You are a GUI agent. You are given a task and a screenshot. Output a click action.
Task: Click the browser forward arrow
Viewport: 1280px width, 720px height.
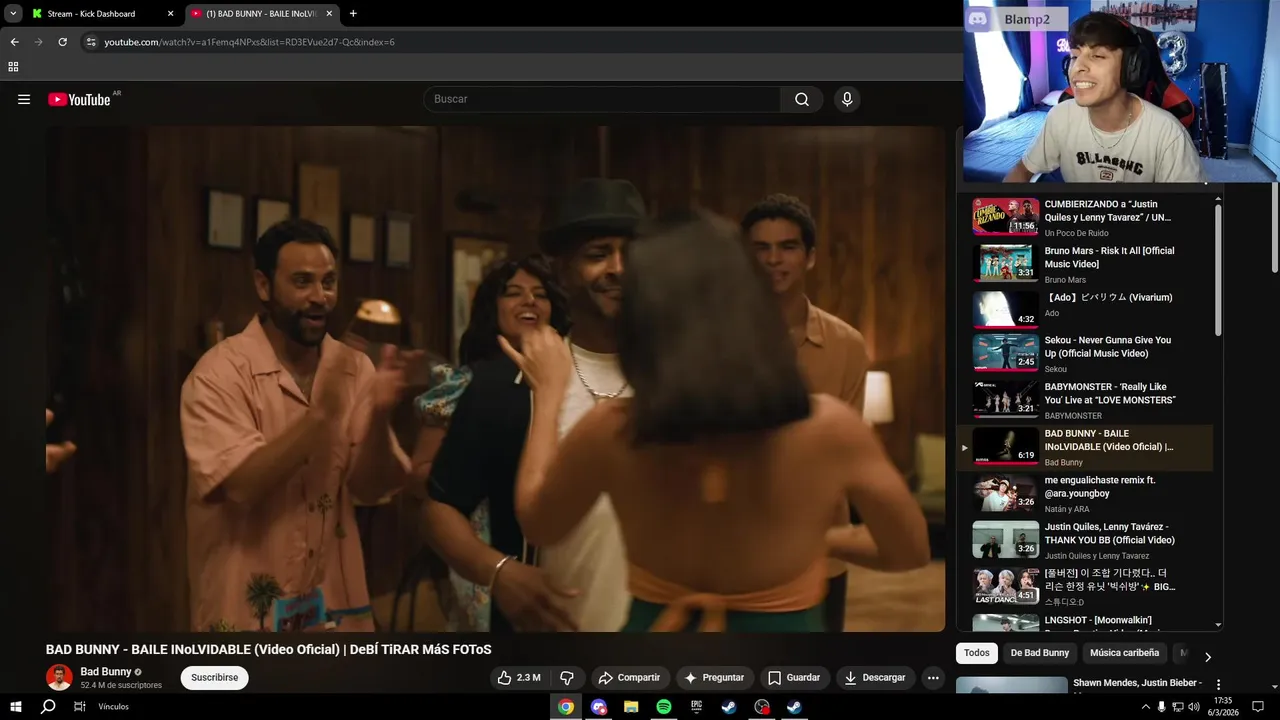(38, 42)
